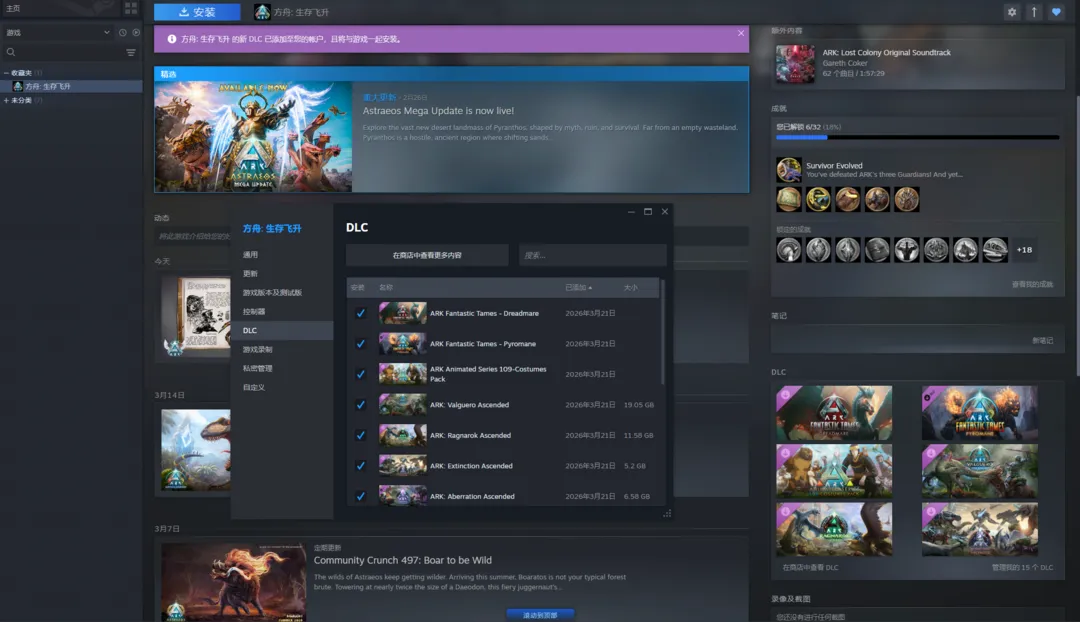Collapse the 收藏夹 favorites group
This screenshot has width=1080, height=622.
pyautogui.click(x=6, y=73)
